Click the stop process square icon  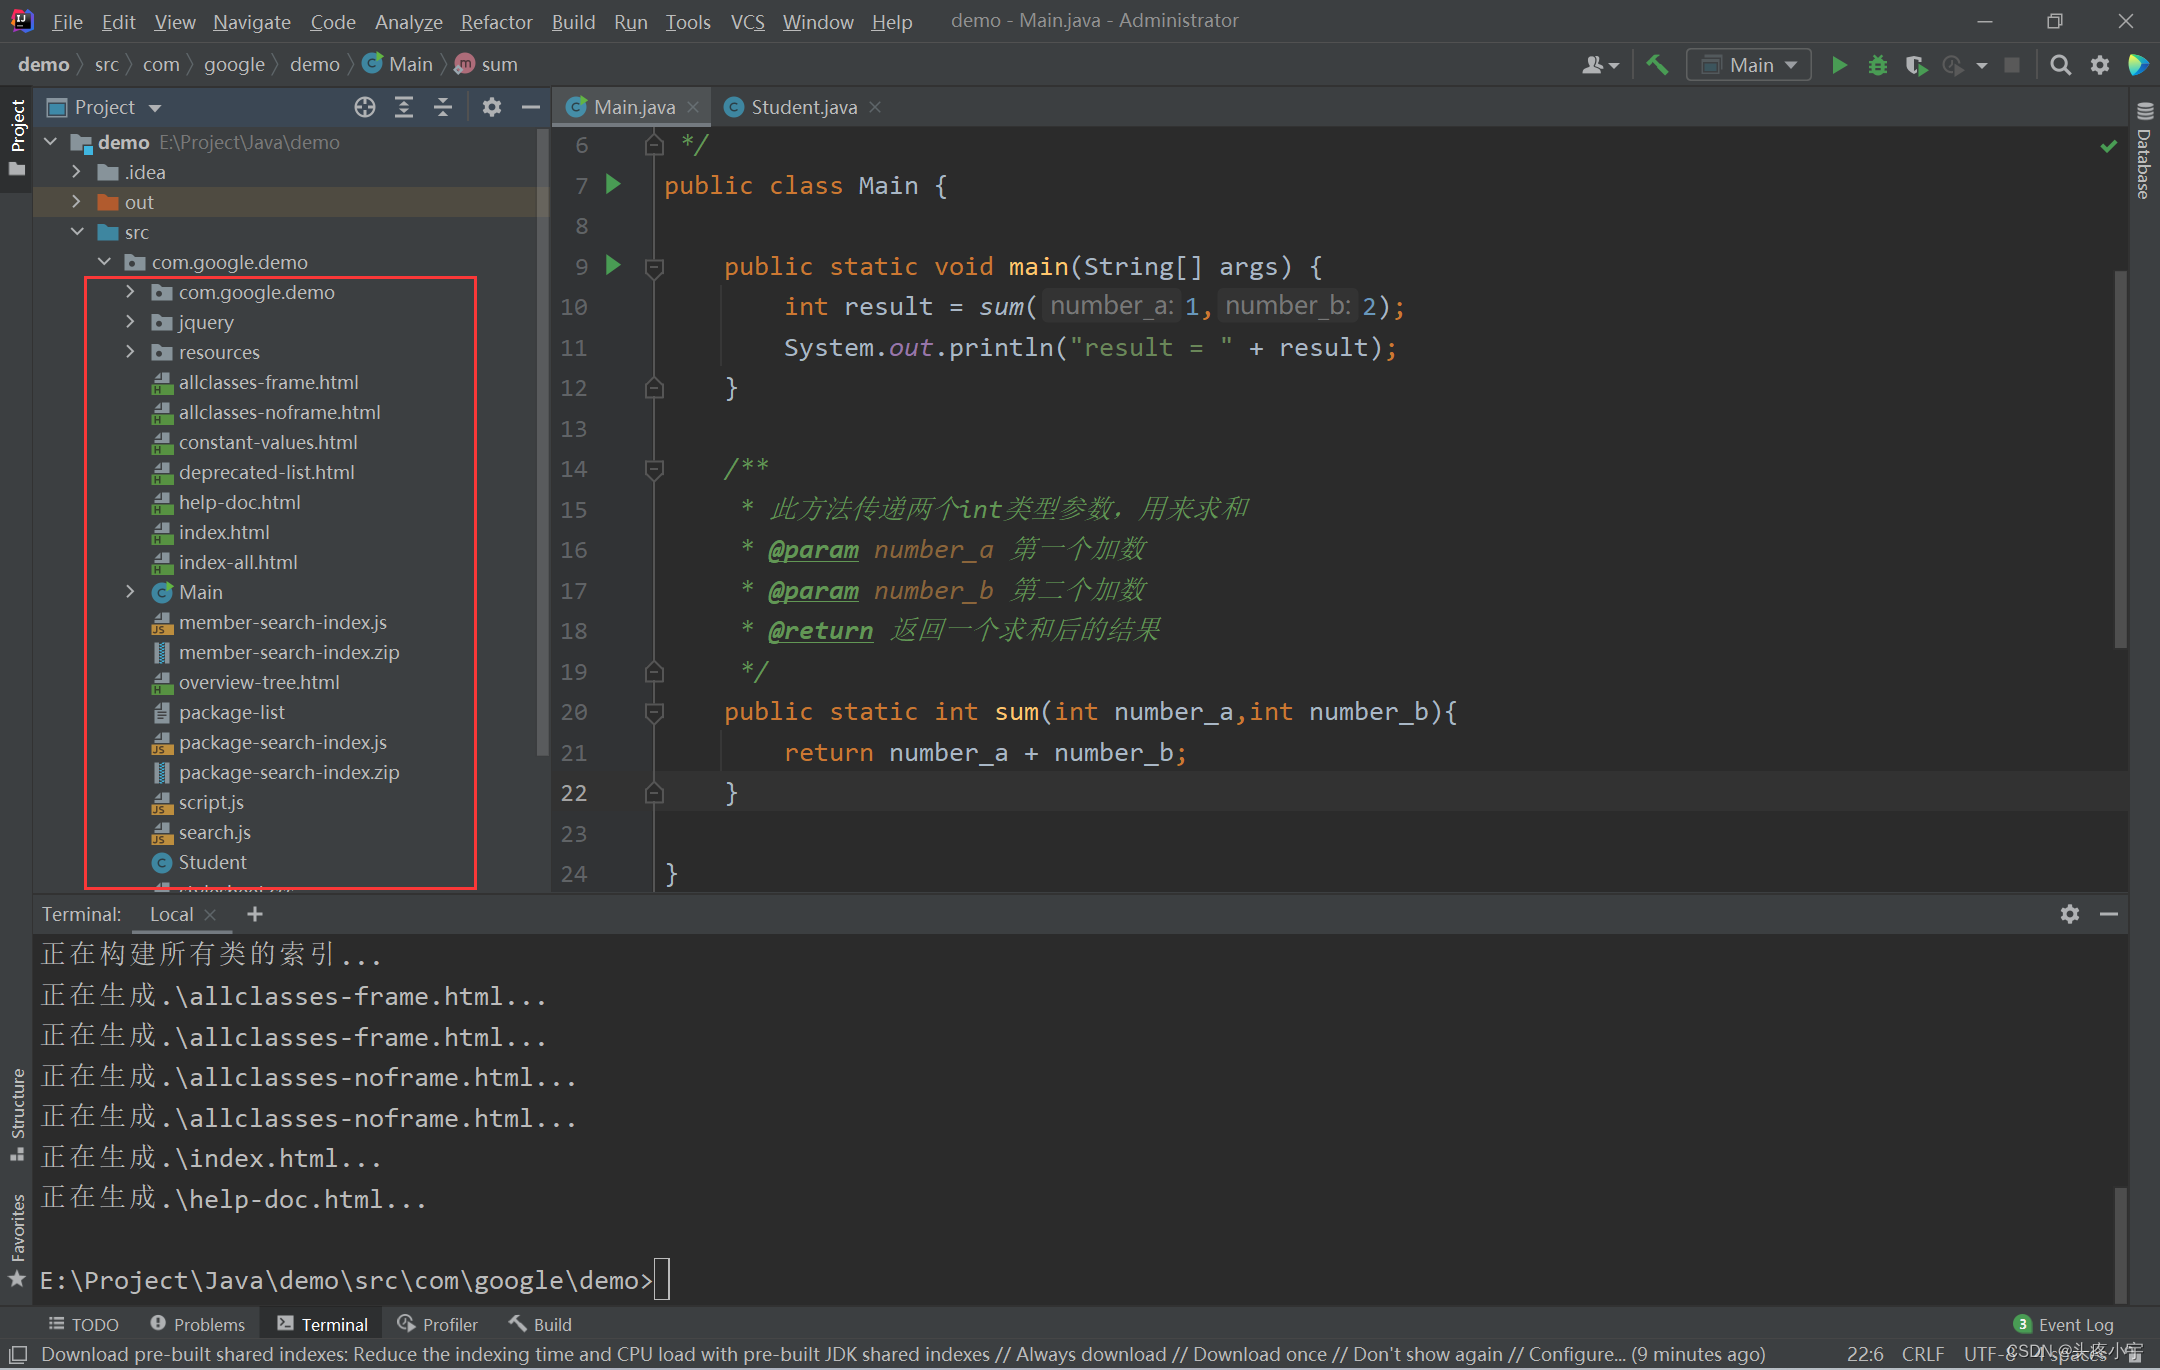2012,65
